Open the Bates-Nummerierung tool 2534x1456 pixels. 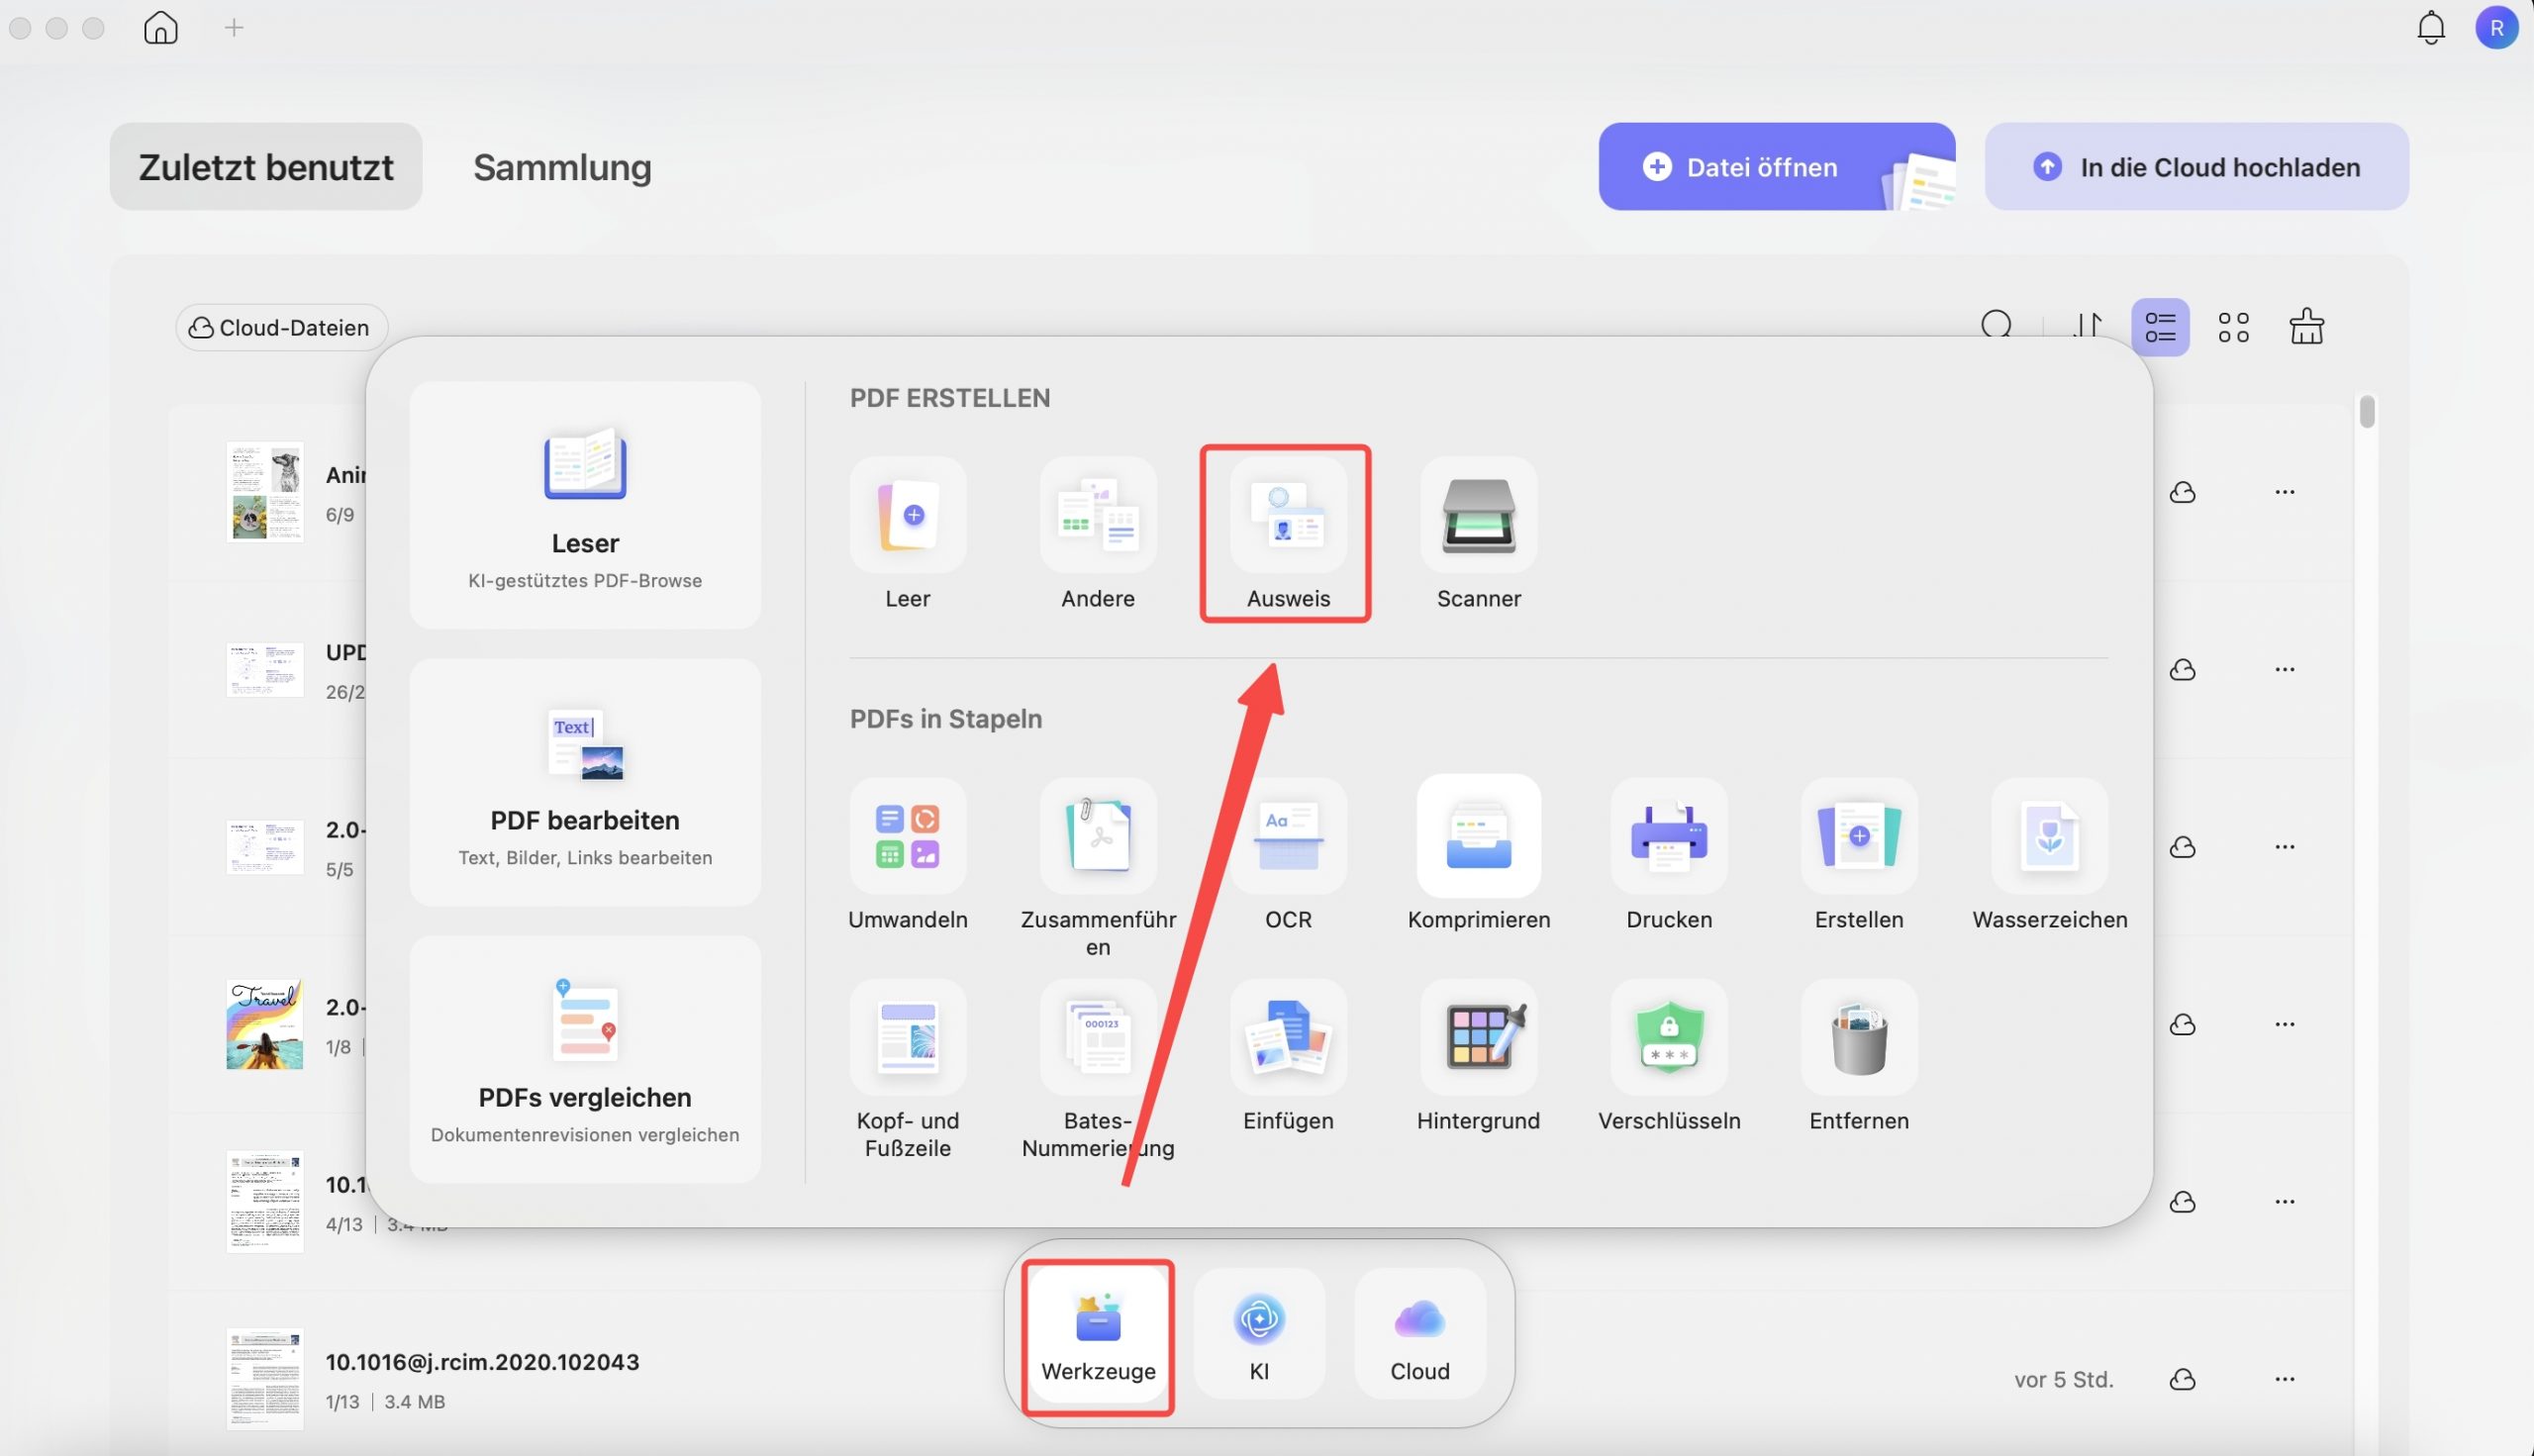coord(1097,1037)
